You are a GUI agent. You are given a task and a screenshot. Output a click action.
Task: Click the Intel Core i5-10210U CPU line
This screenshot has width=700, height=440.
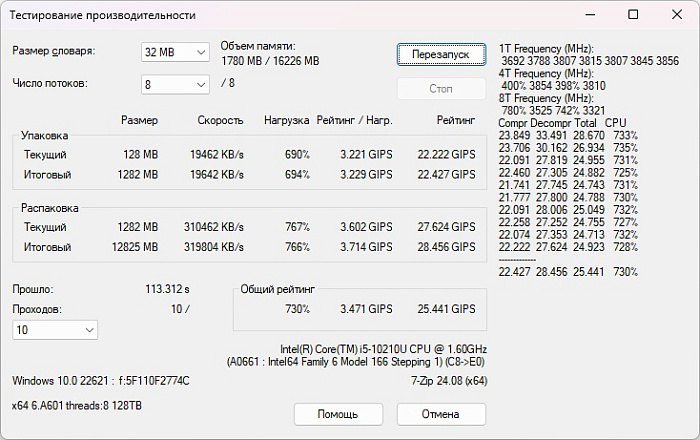pyautogui.click(x=383, y=349)
